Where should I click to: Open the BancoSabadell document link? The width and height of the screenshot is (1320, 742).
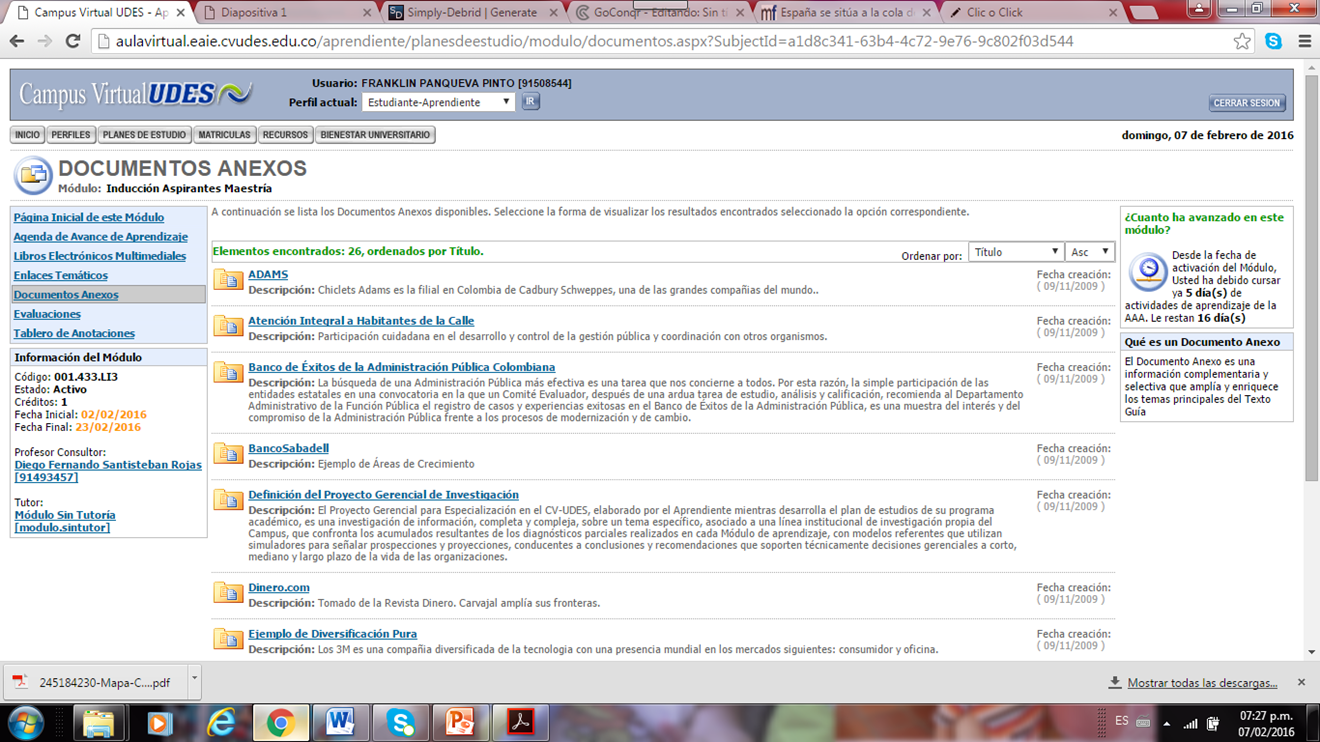click(288, 448)
